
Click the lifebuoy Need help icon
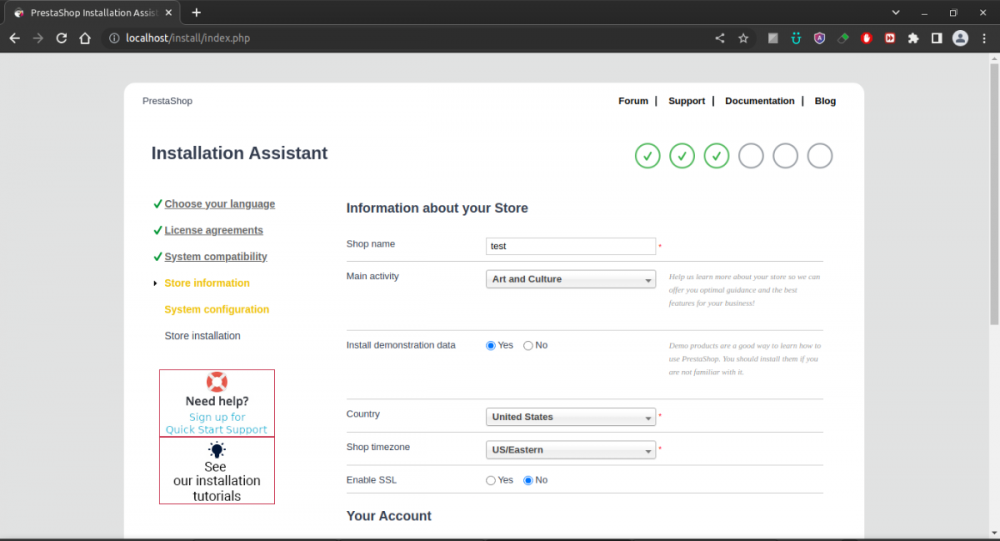coord(217,382)
